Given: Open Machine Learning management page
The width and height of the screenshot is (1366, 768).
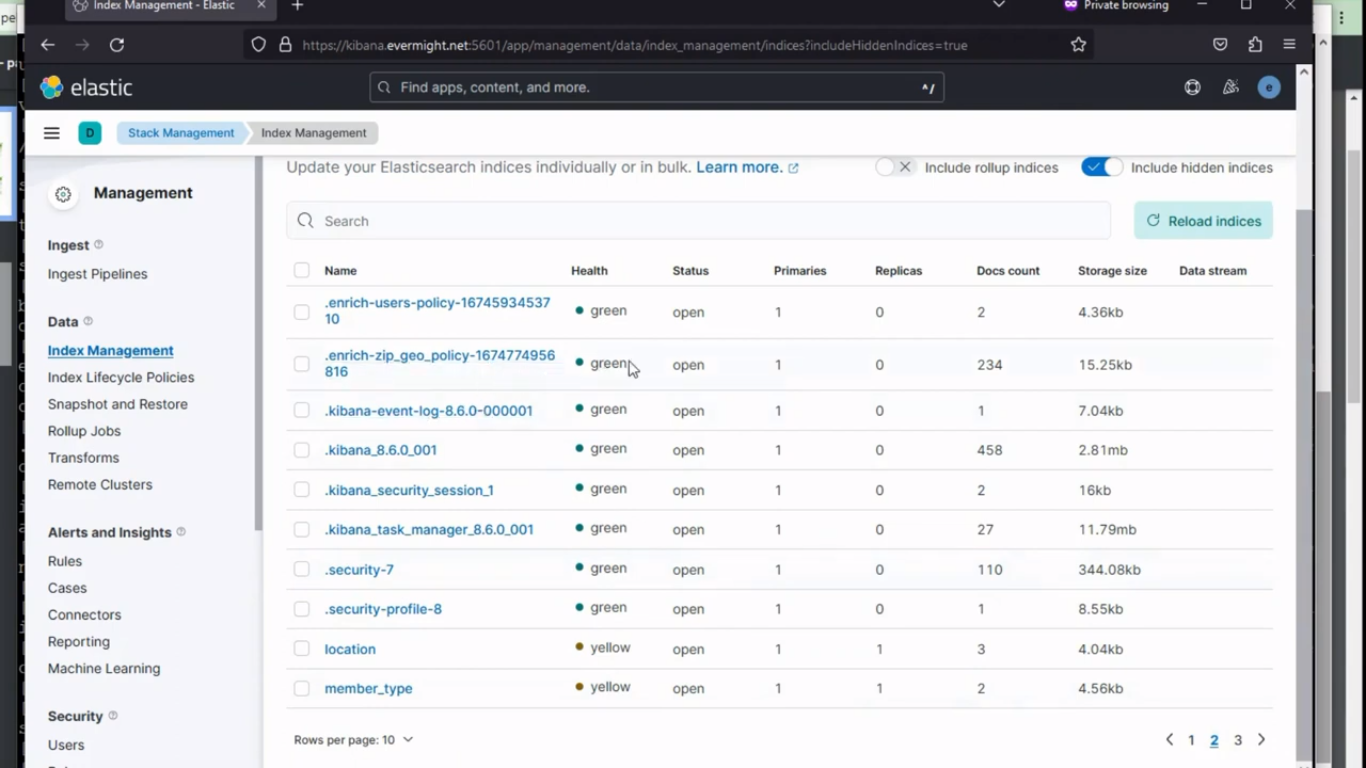Looking at the screenshot, I should tap(104, 669).
